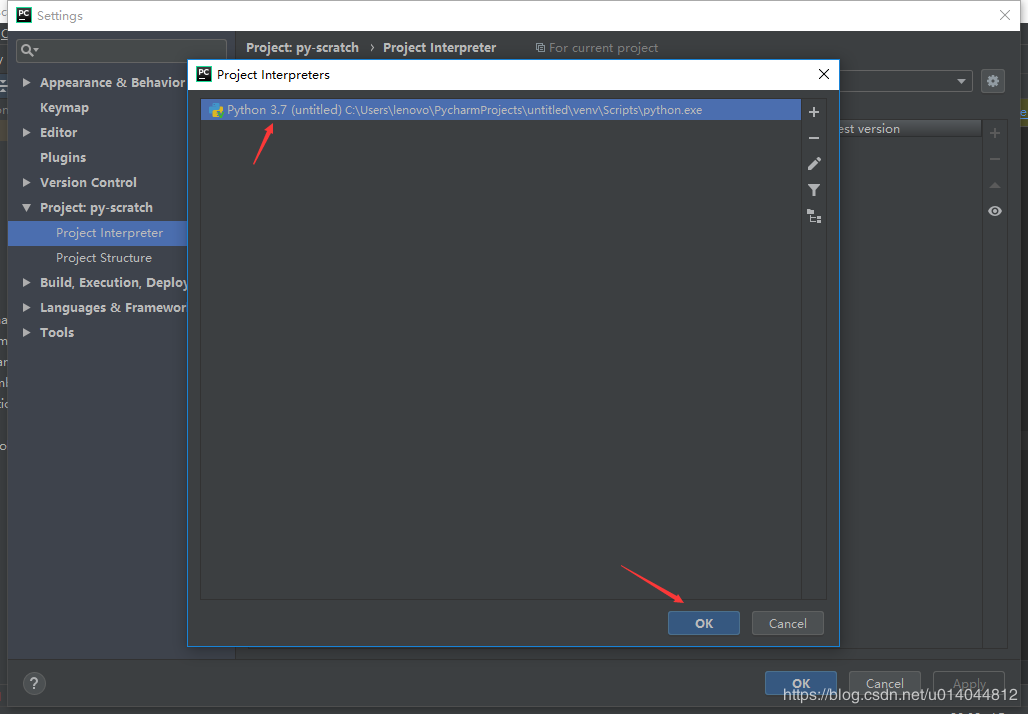Click the Latest version column header

tap(910, 129)
